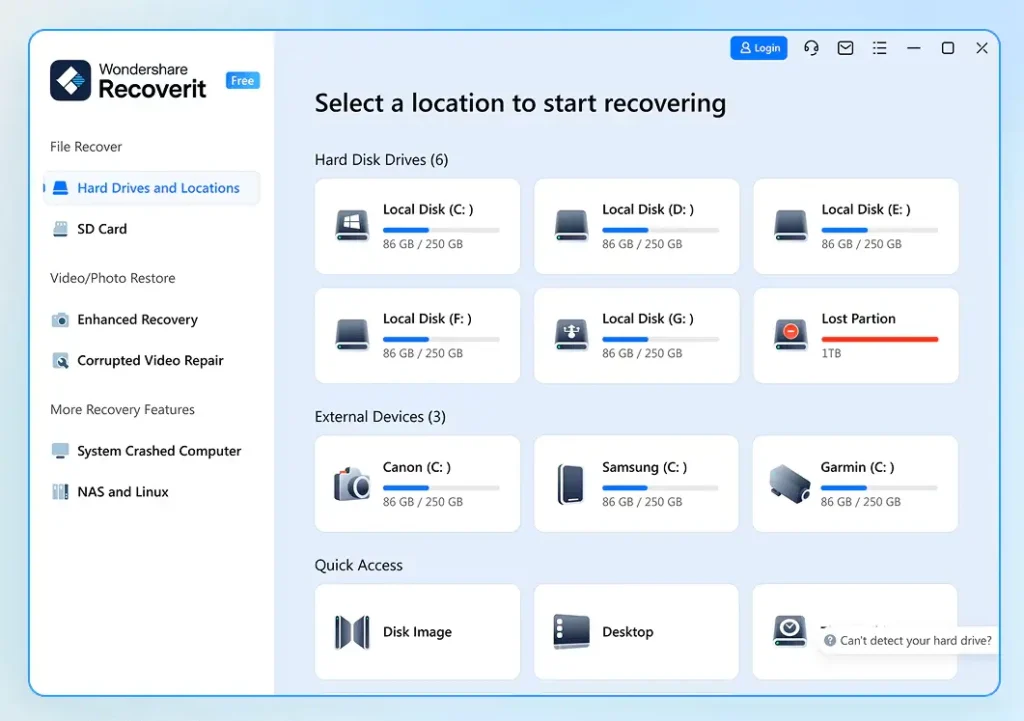Send feedback via the envelope icon

845,47
